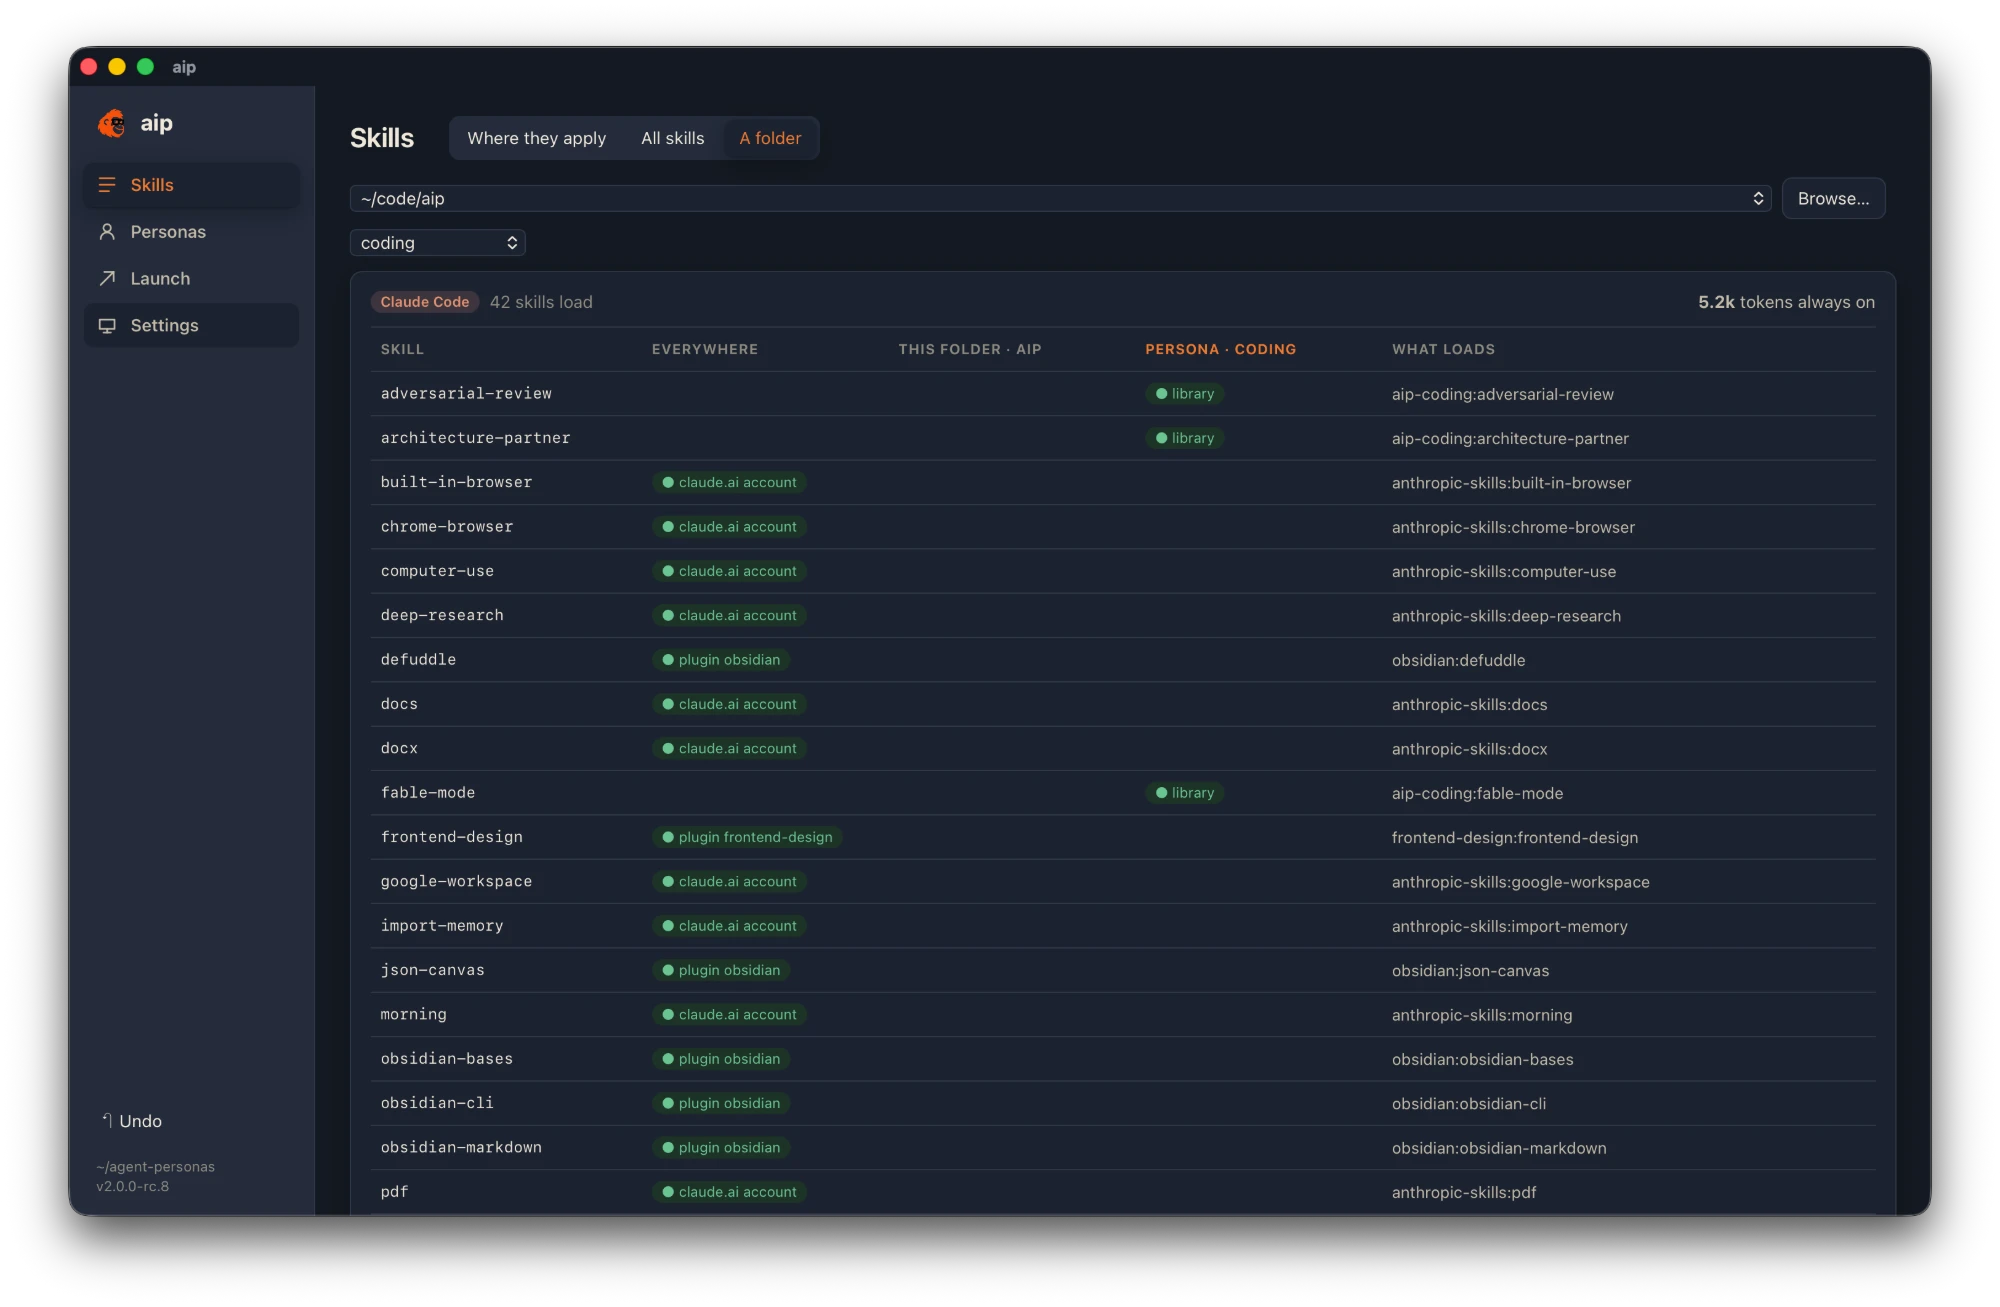Open Launch in the sidebar

191,279
